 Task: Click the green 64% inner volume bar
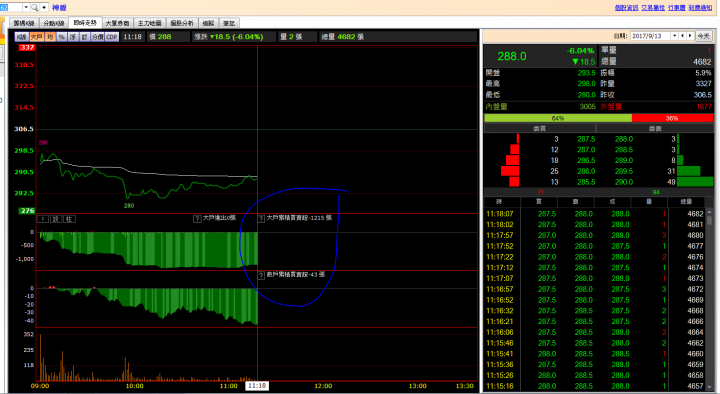(558, 118)
